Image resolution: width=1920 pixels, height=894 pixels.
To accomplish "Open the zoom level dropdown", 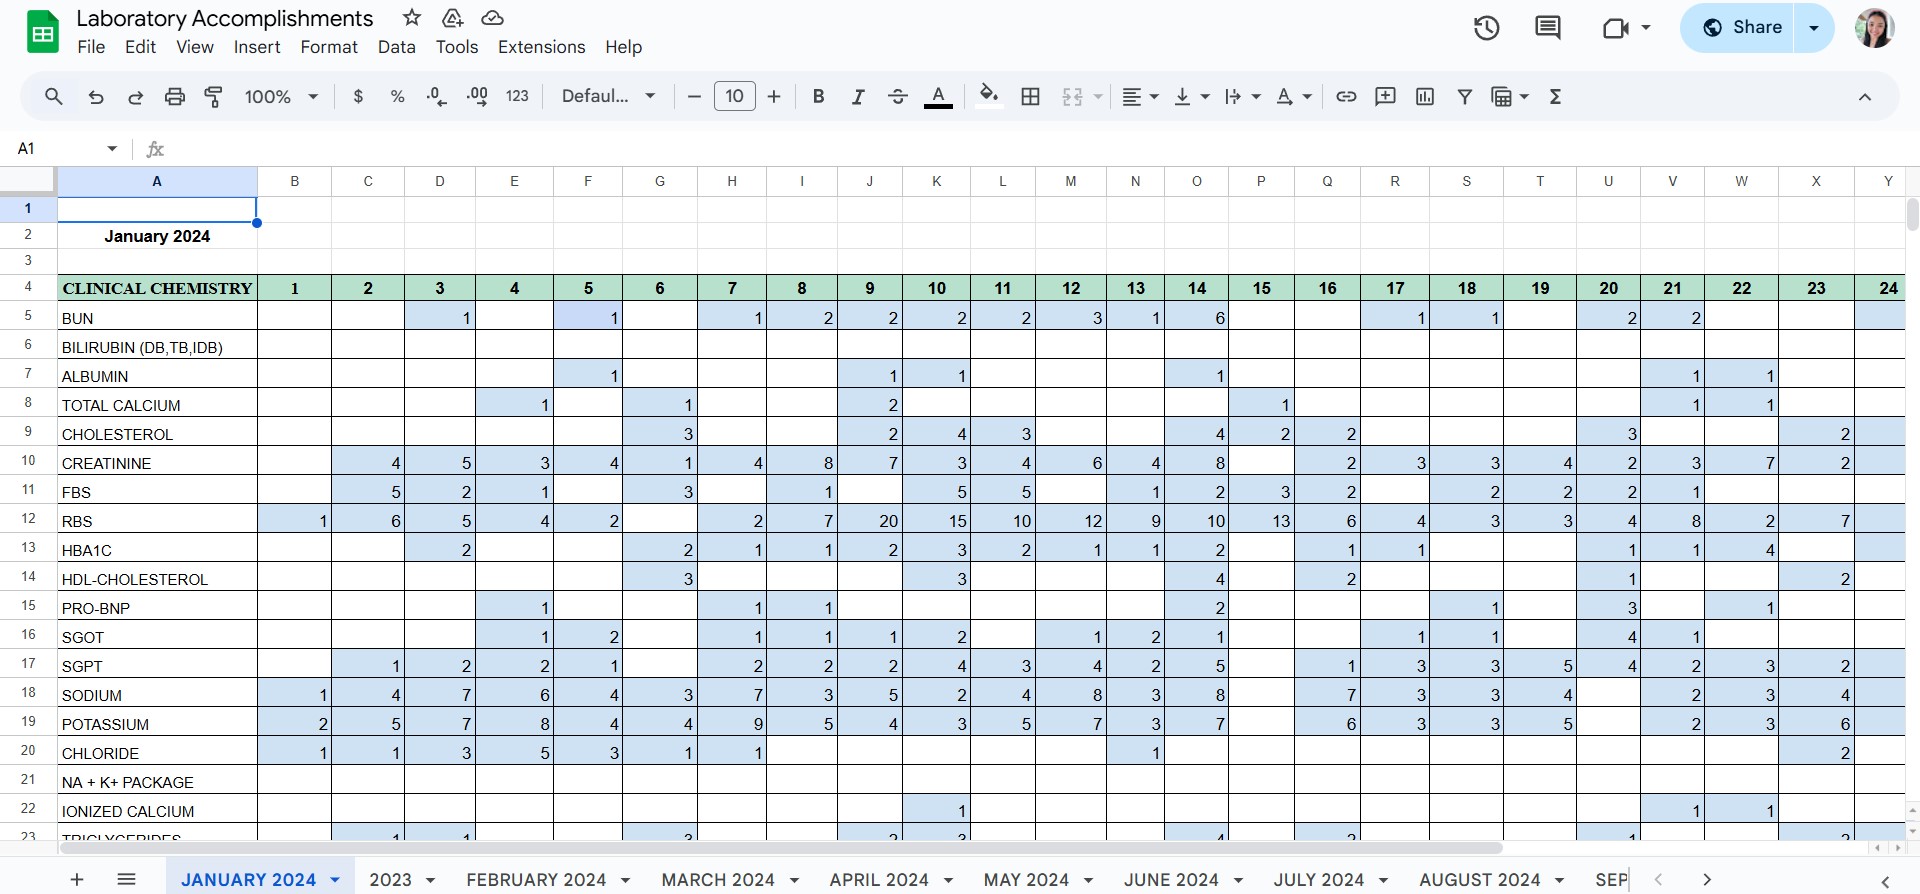I will tap(281, 97).
